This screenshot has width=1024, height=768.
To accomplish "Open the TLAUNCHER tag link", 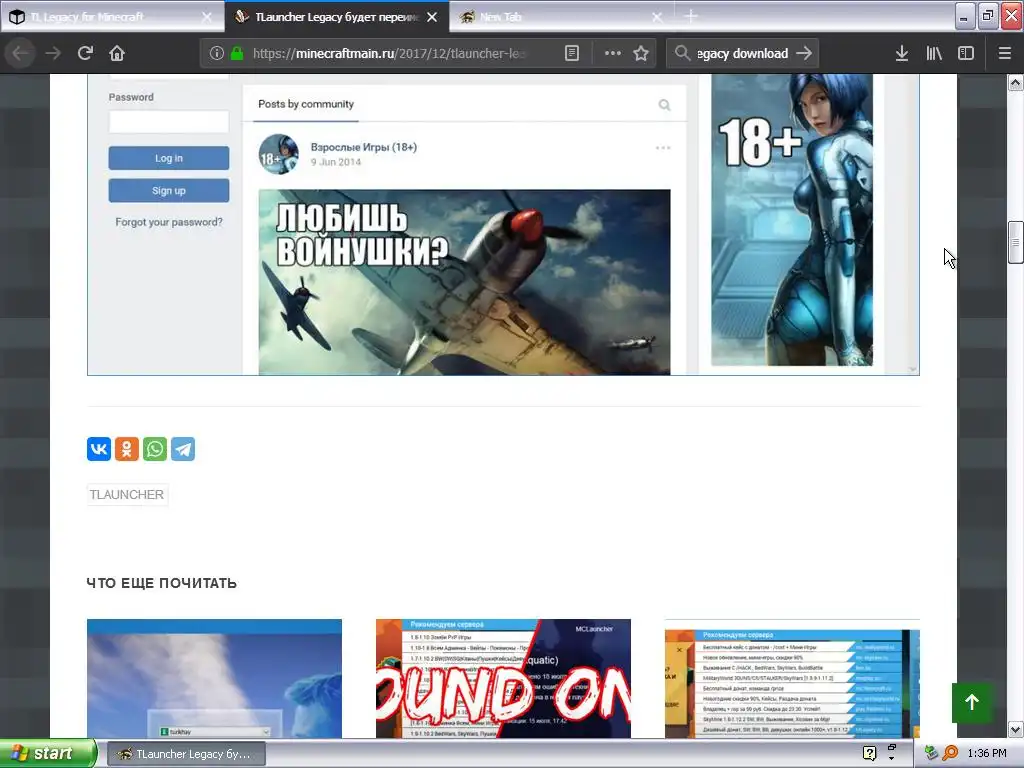I will 127,494.
